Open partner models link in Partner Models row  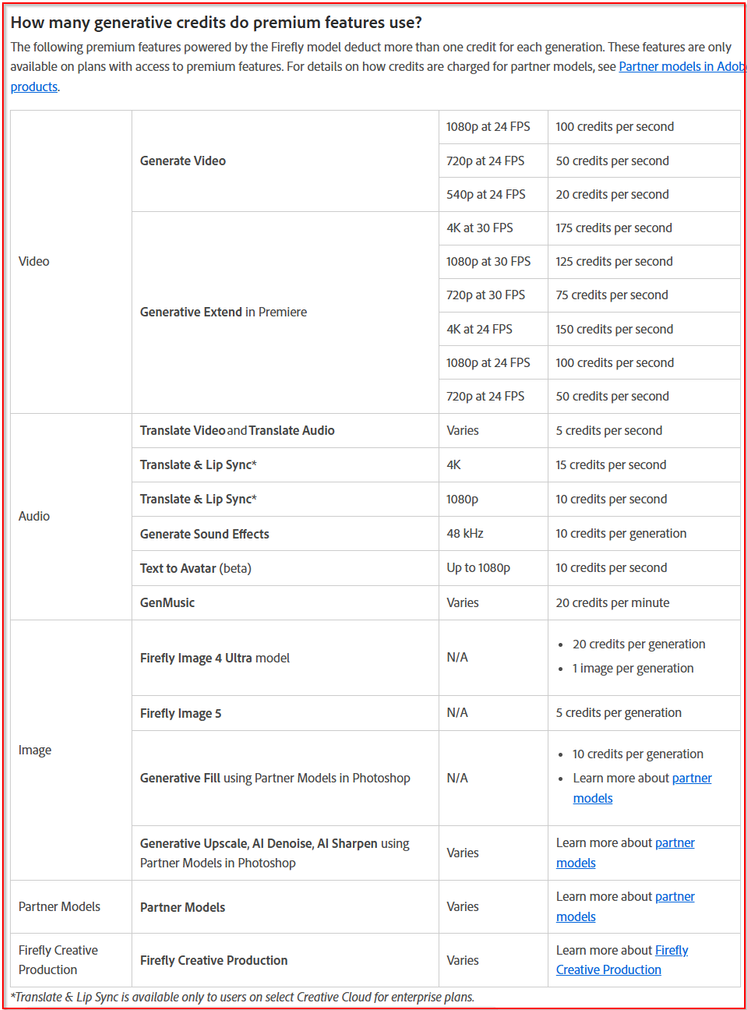click(x=675, y=897)
